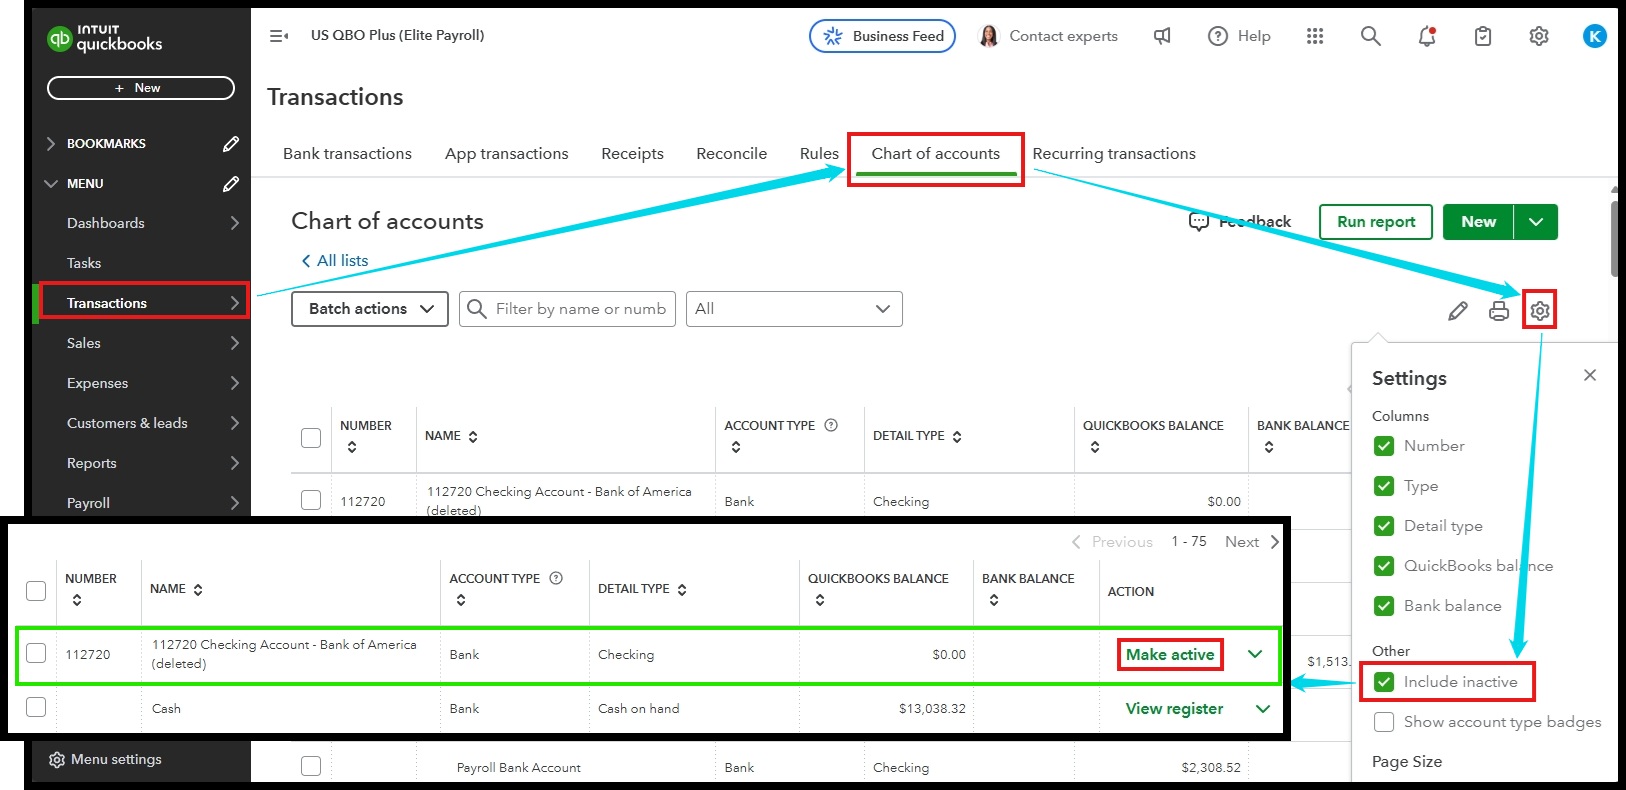Collapse the left navigation menu icon
The height and width of the screenshot is (790, 1626).
(279, 36)
